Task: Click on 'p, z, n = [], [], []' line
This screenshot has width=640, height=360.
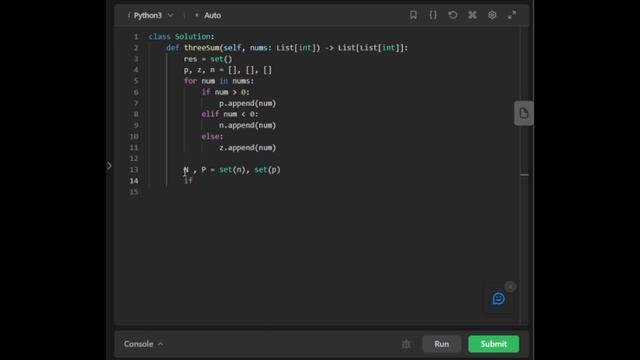Action: [228, 70]
